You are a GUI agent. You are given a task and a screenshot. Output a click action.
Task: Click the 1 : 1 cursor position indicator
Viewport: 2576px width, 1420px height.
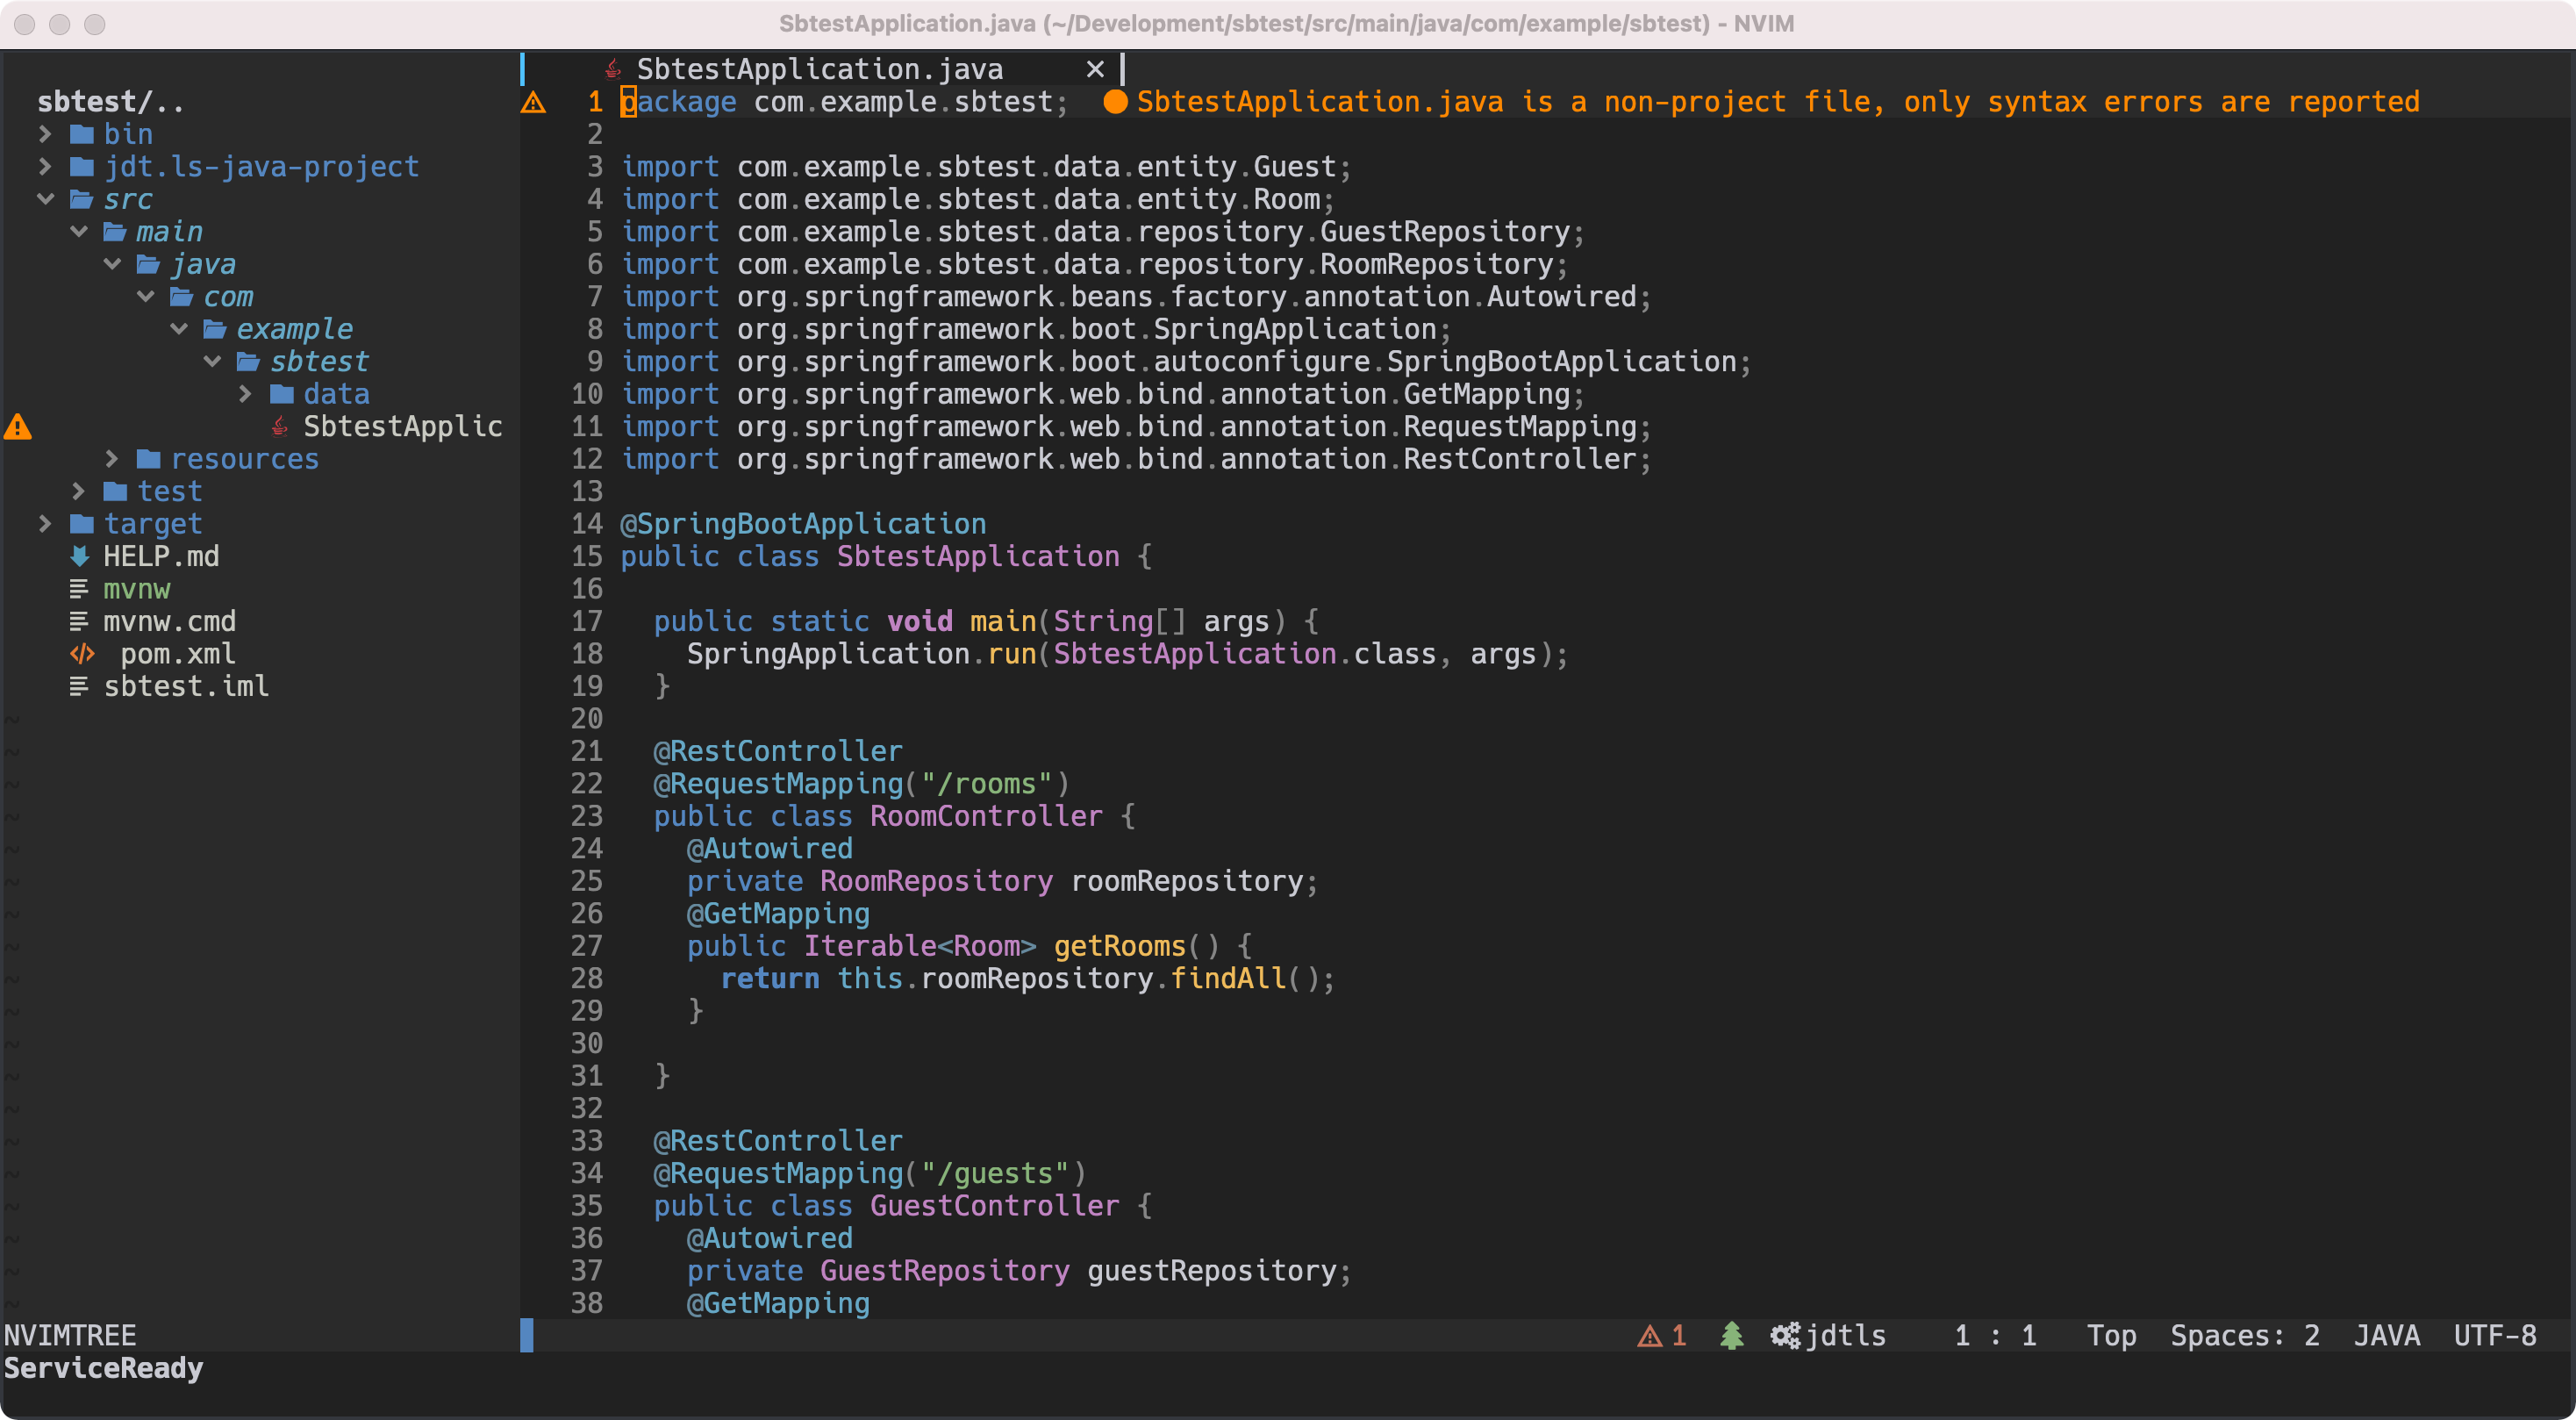(x=1994, y=1335)
